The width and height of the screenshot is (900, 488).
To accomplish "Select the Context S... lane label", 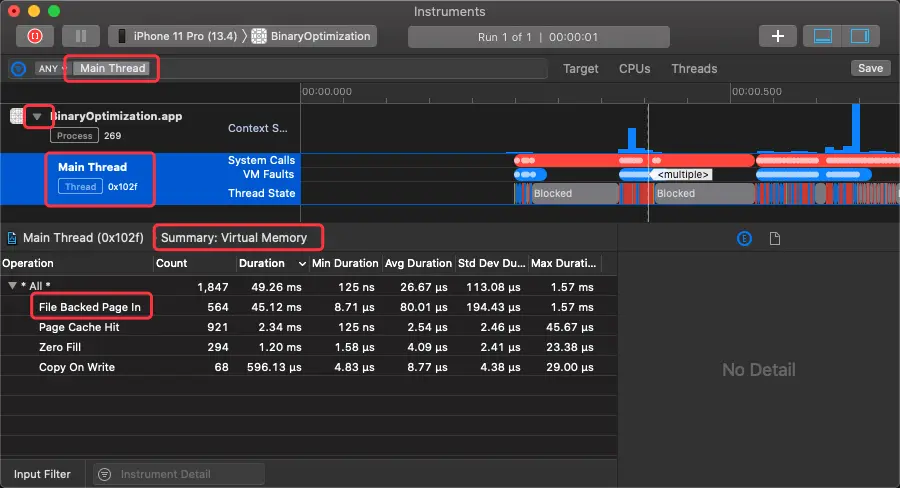I will (258, 129).
